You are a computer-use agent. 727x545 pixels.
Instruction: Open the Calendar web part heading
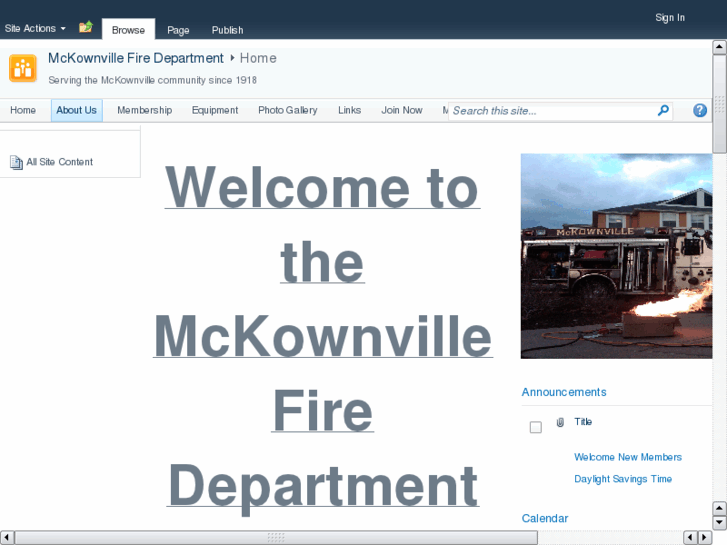(545, 518)
